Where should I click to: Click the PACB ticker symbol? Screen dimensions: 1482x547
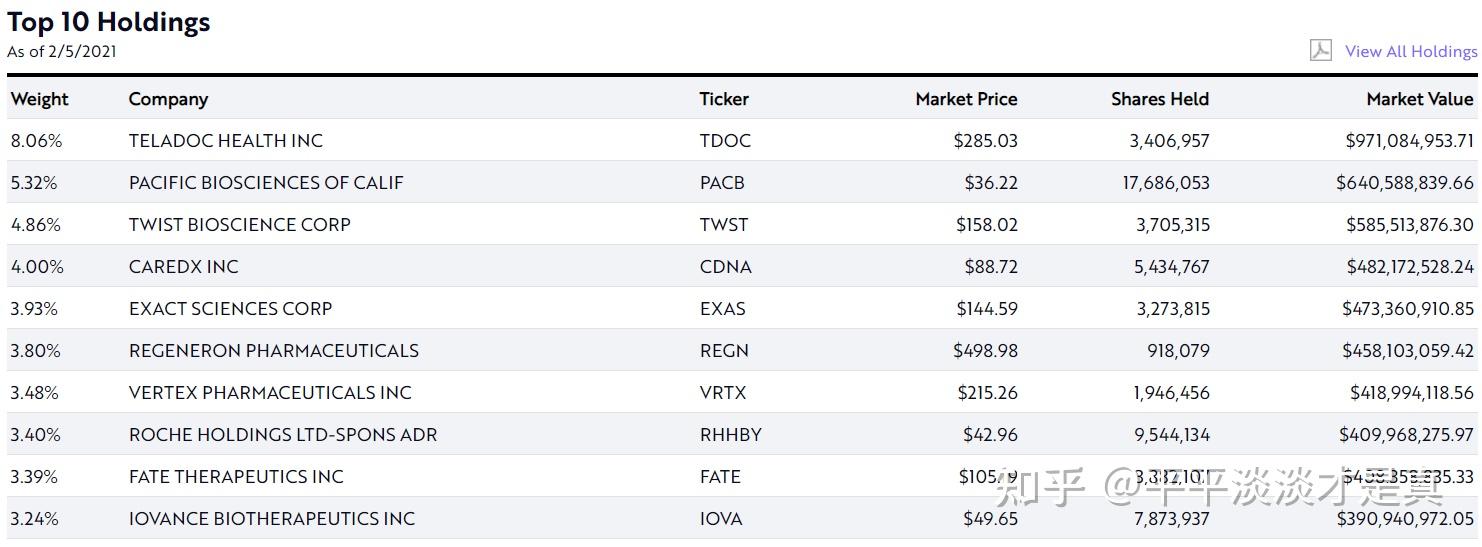pyautogui.click(x=722, y=183)
